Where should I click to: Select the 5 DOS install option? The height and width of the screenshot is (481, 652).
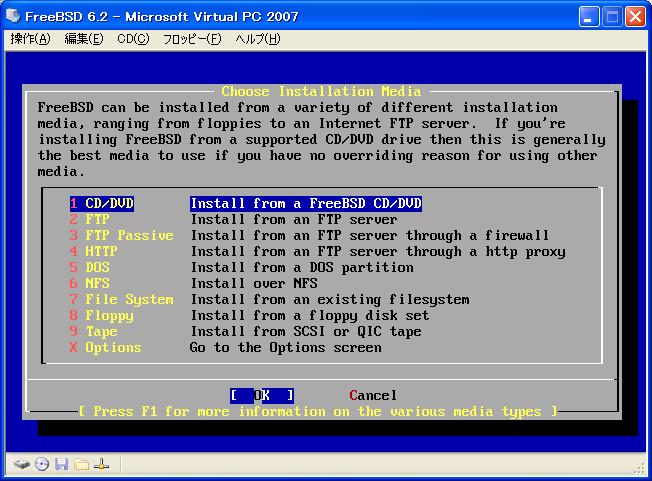90,267
